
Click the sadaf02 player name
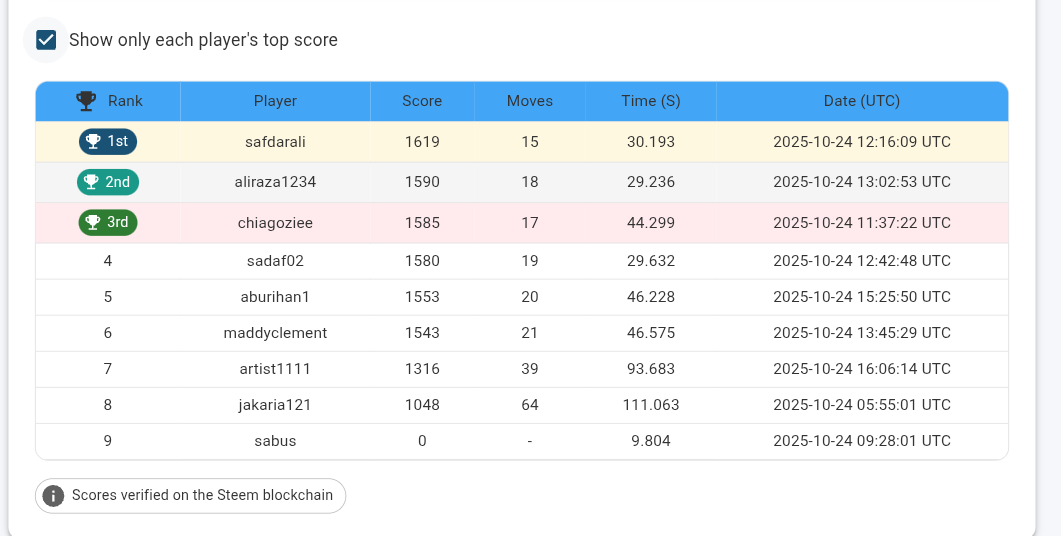[275, 261]
